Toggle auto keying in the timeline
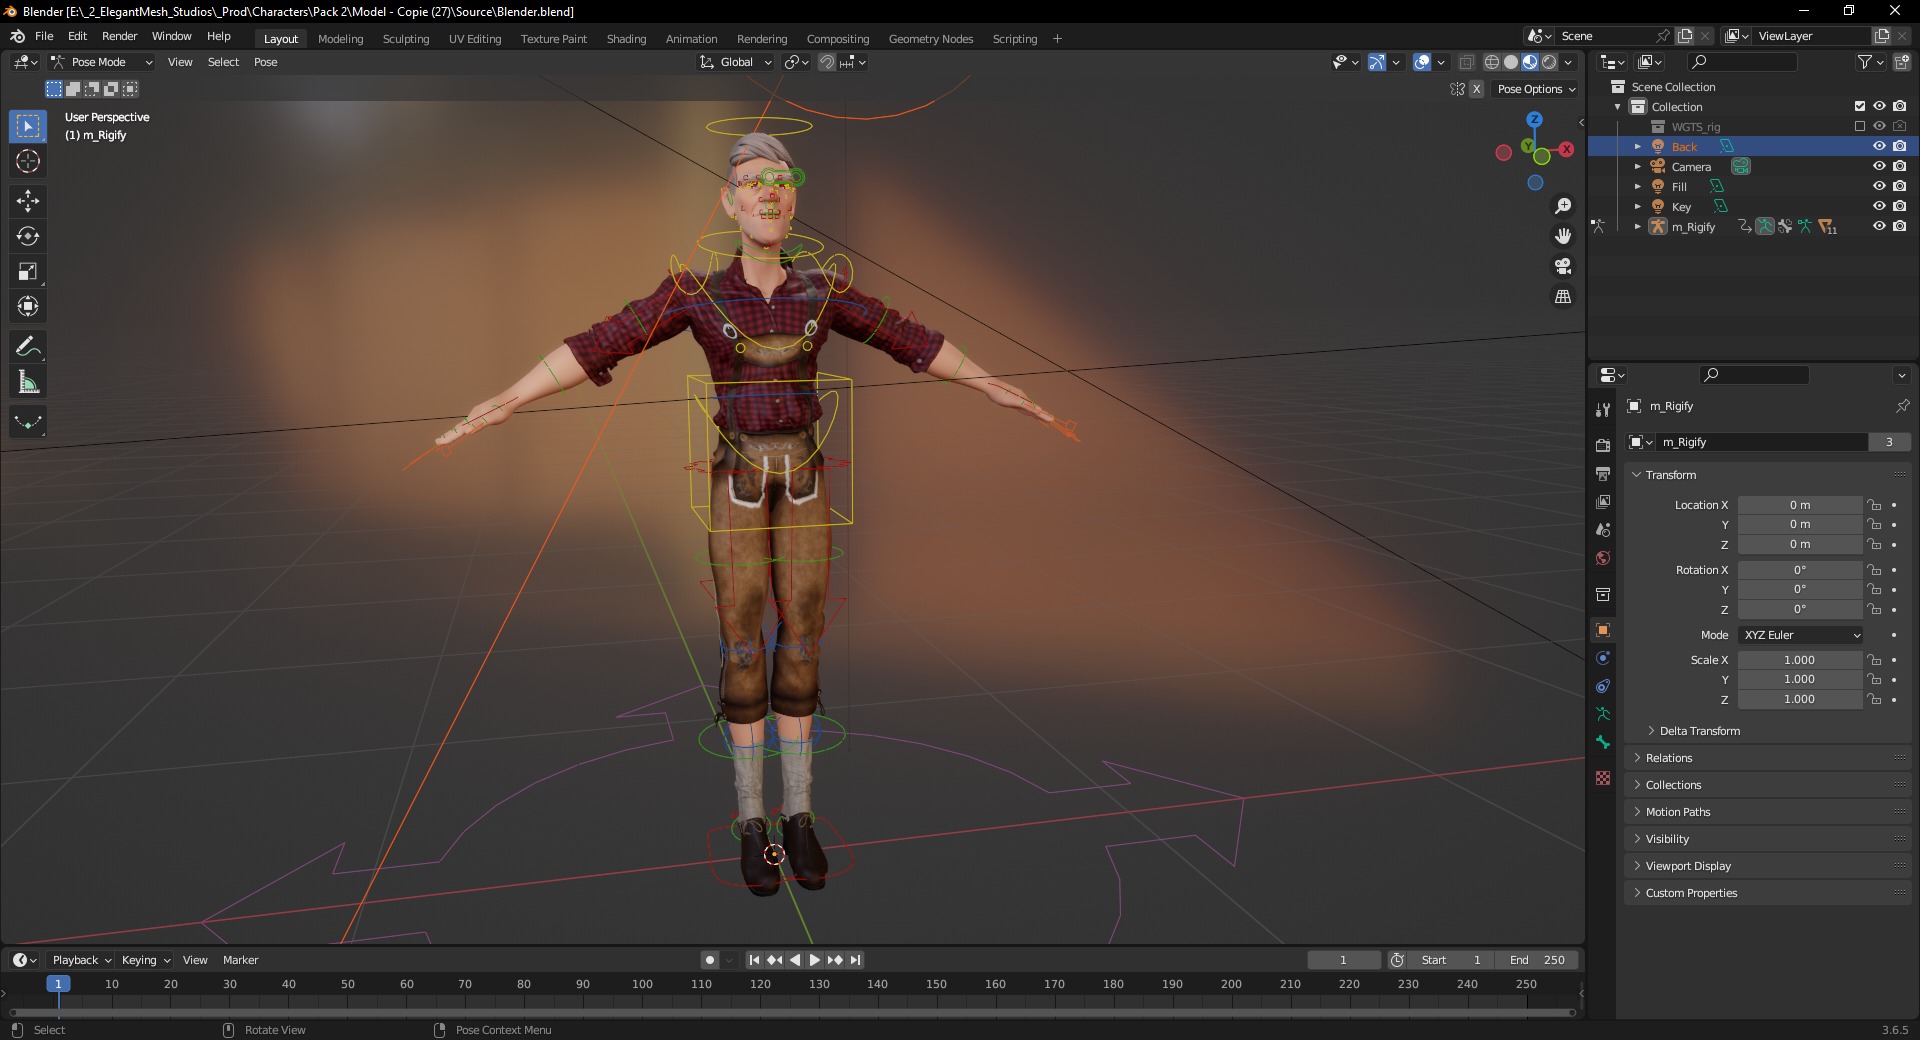Image resolution: width=1920 pixels, height=1040 pixels. (x=710, y=960)
